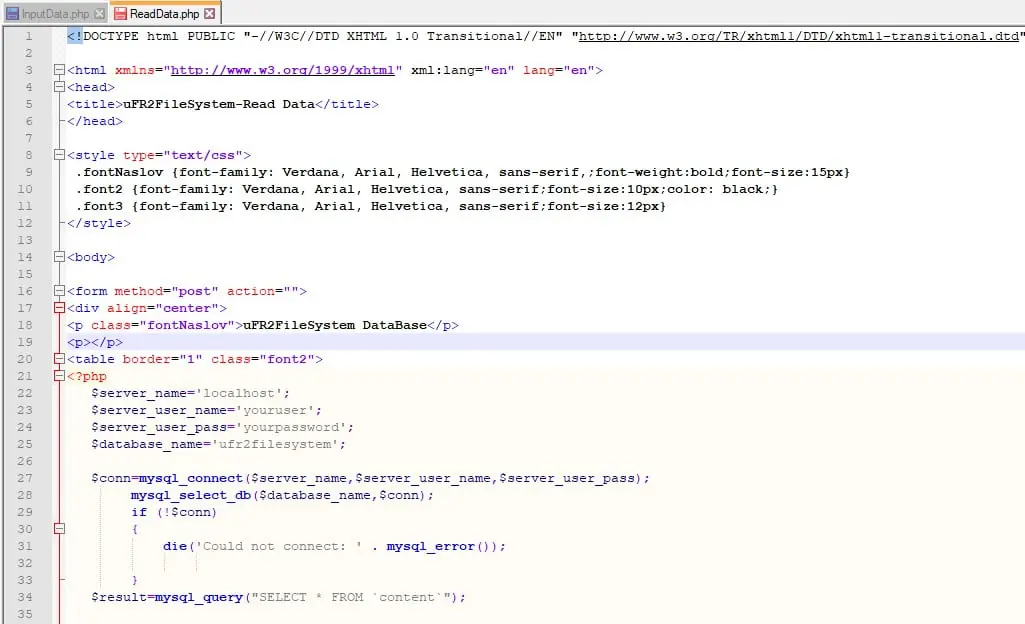Open the www.w3.org/1999/xhtml link
Viewport: 1025px width, 624px height.
pos(282,70)
